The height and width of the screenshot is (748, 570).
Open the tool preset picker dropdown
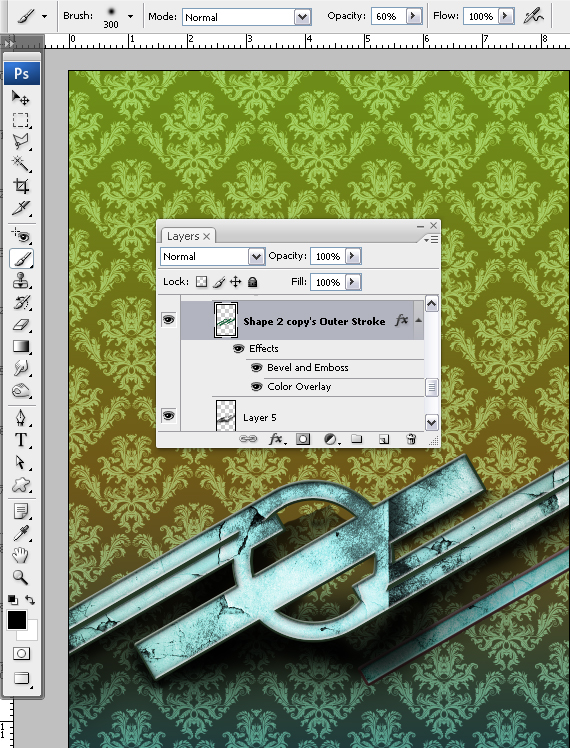tap(44, 16)
